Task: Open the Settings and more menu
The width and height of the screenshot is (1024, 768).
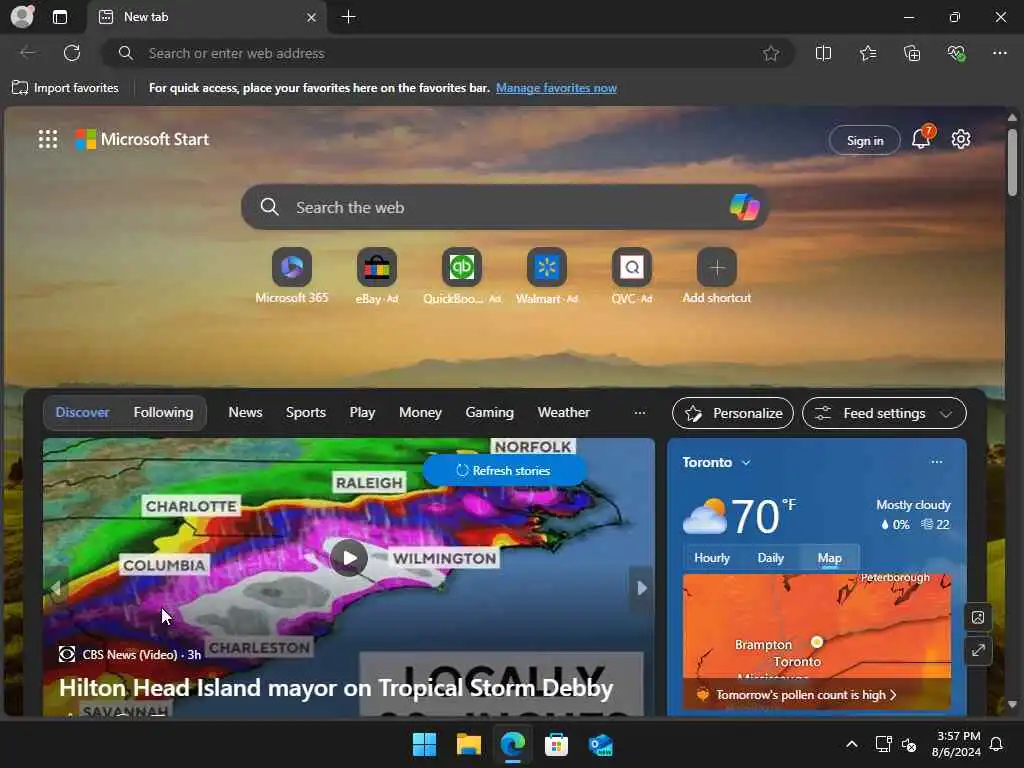Action: tap(1000, 53)
